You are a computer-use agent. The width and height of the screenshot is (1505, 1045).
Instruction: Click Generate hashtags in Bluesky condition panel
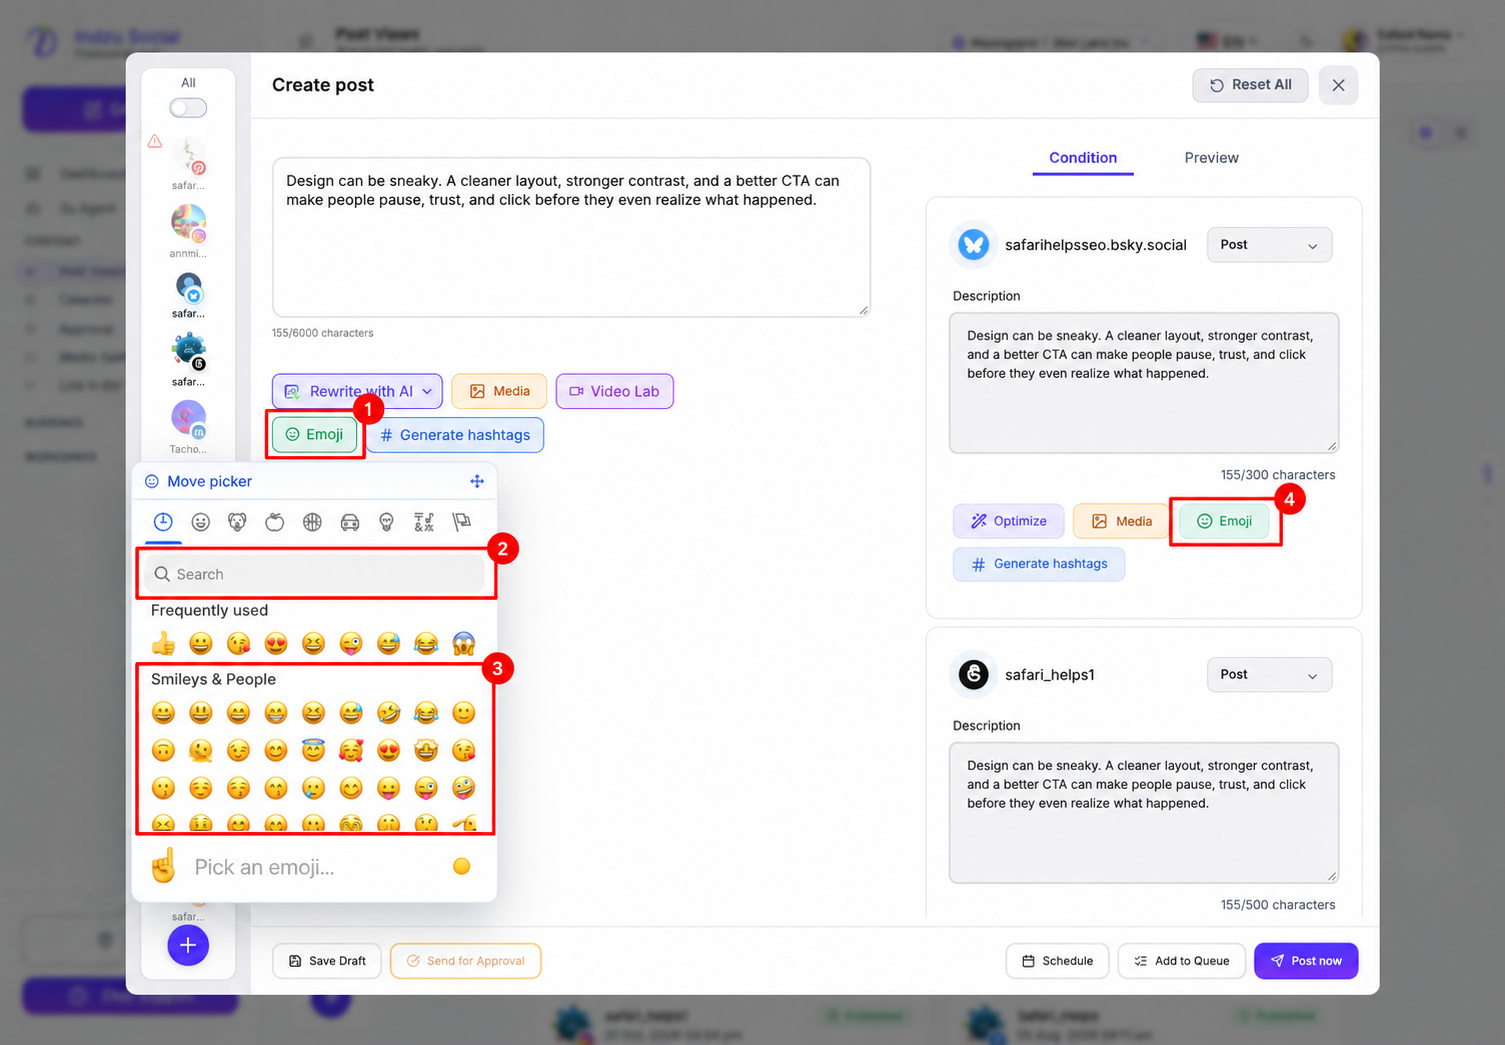1039,564
